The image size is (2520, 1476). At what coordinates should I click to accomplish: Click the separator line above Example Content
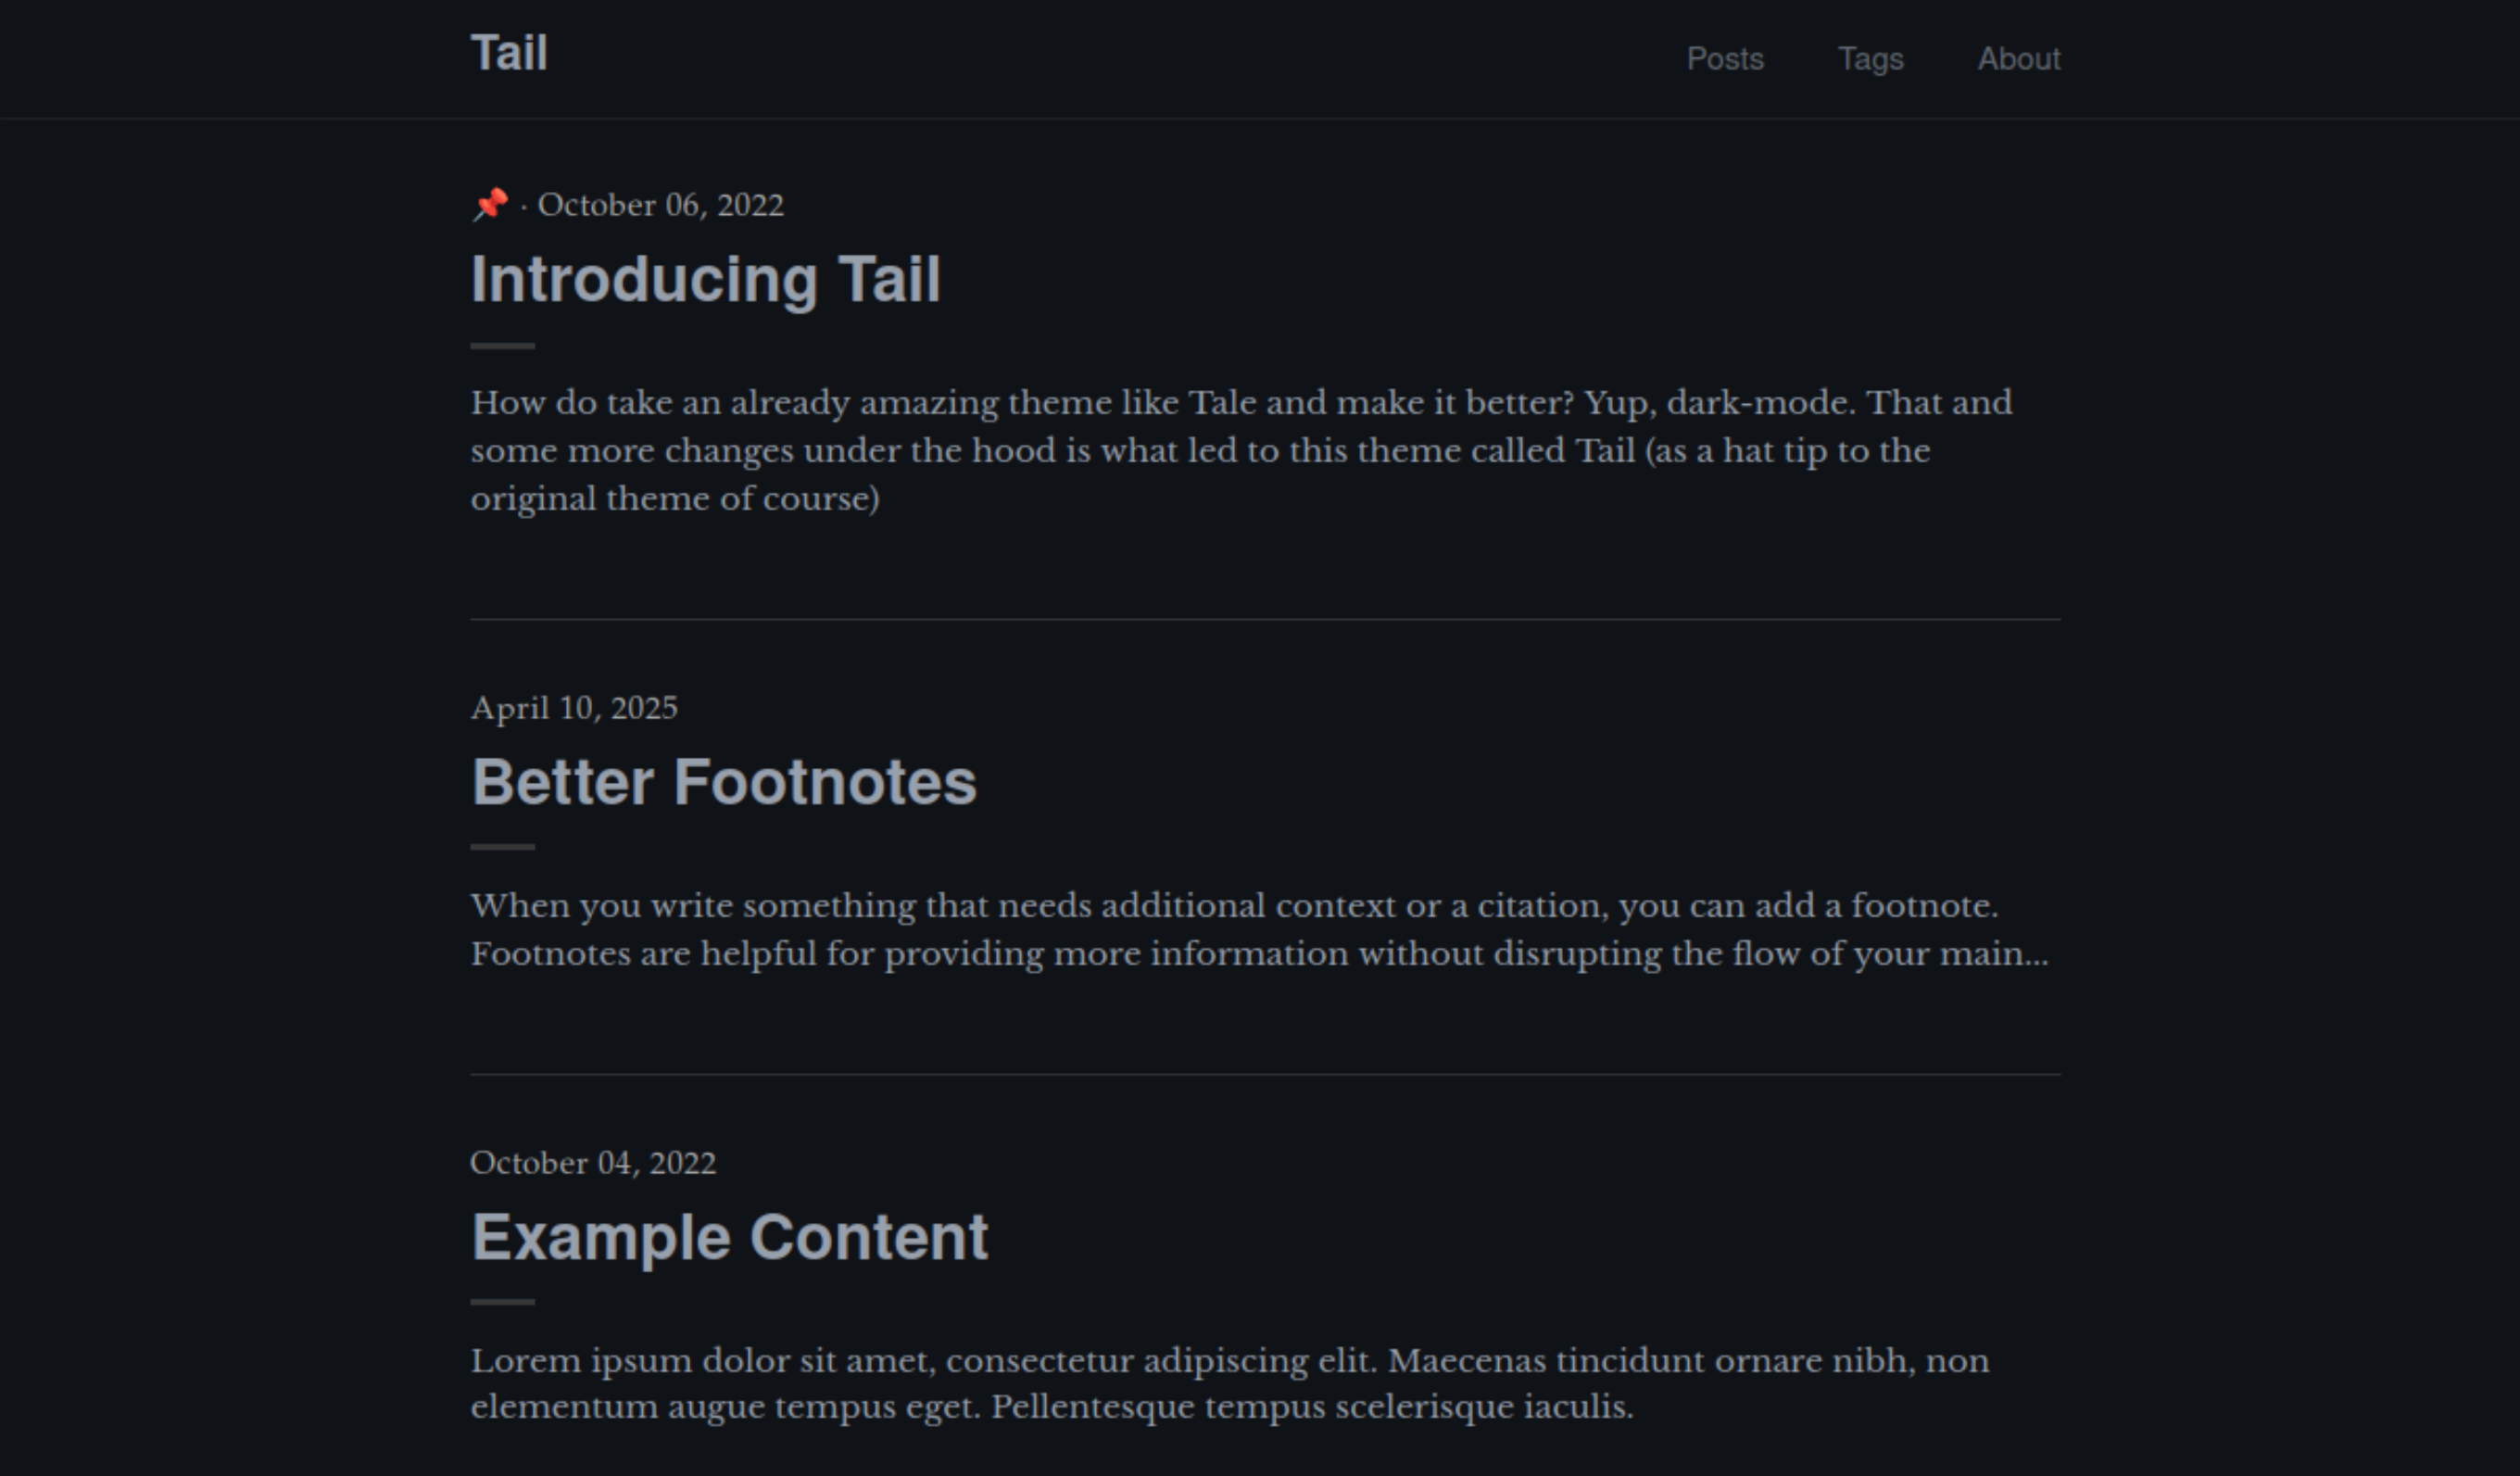click(x=1265, y=1075)
